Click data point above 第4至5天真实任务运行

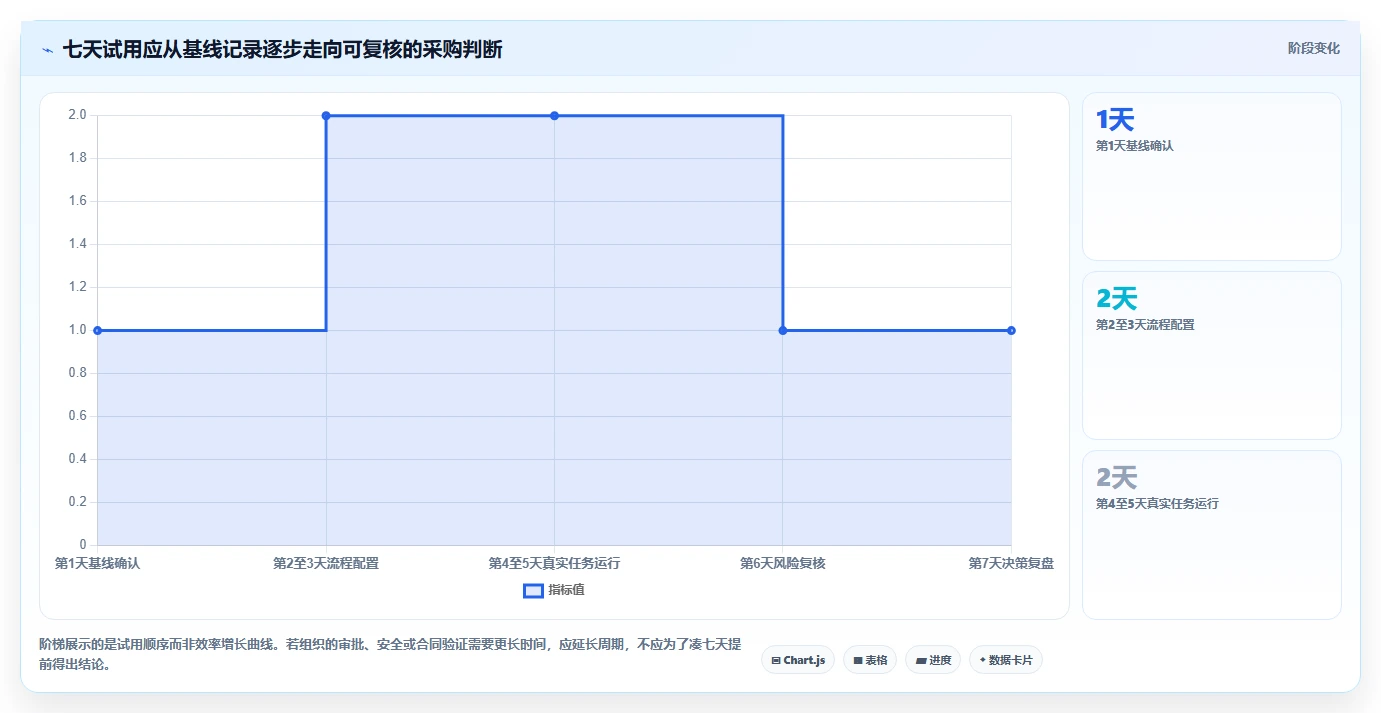tap(554, 115)
